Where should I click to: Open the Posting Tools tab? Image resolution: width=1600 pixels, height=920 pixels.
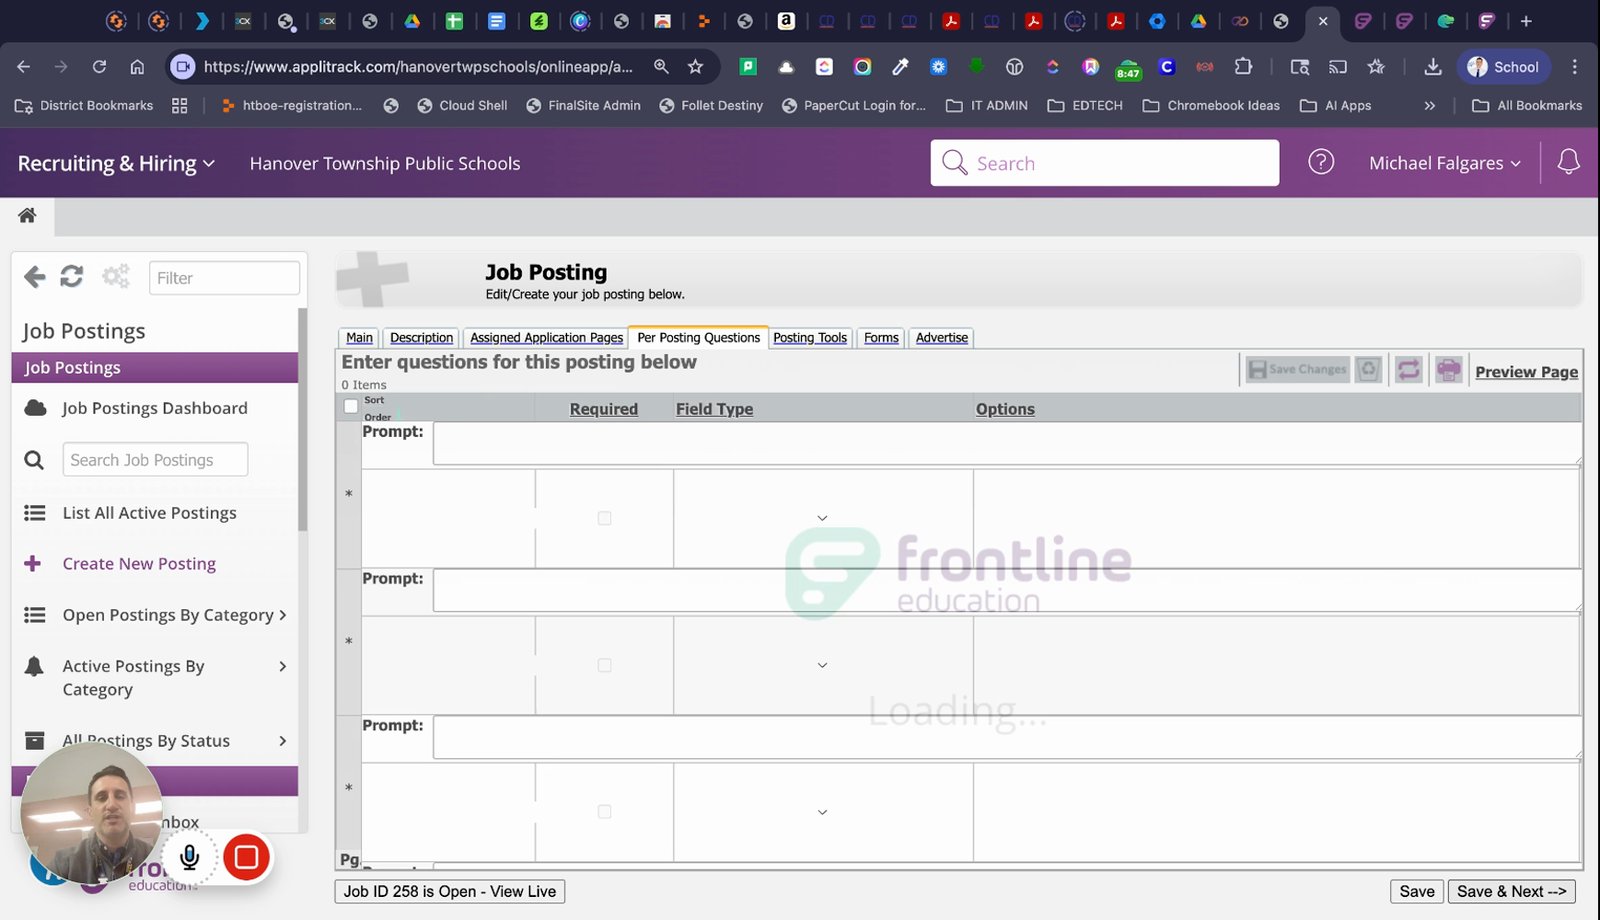point(810,338)
